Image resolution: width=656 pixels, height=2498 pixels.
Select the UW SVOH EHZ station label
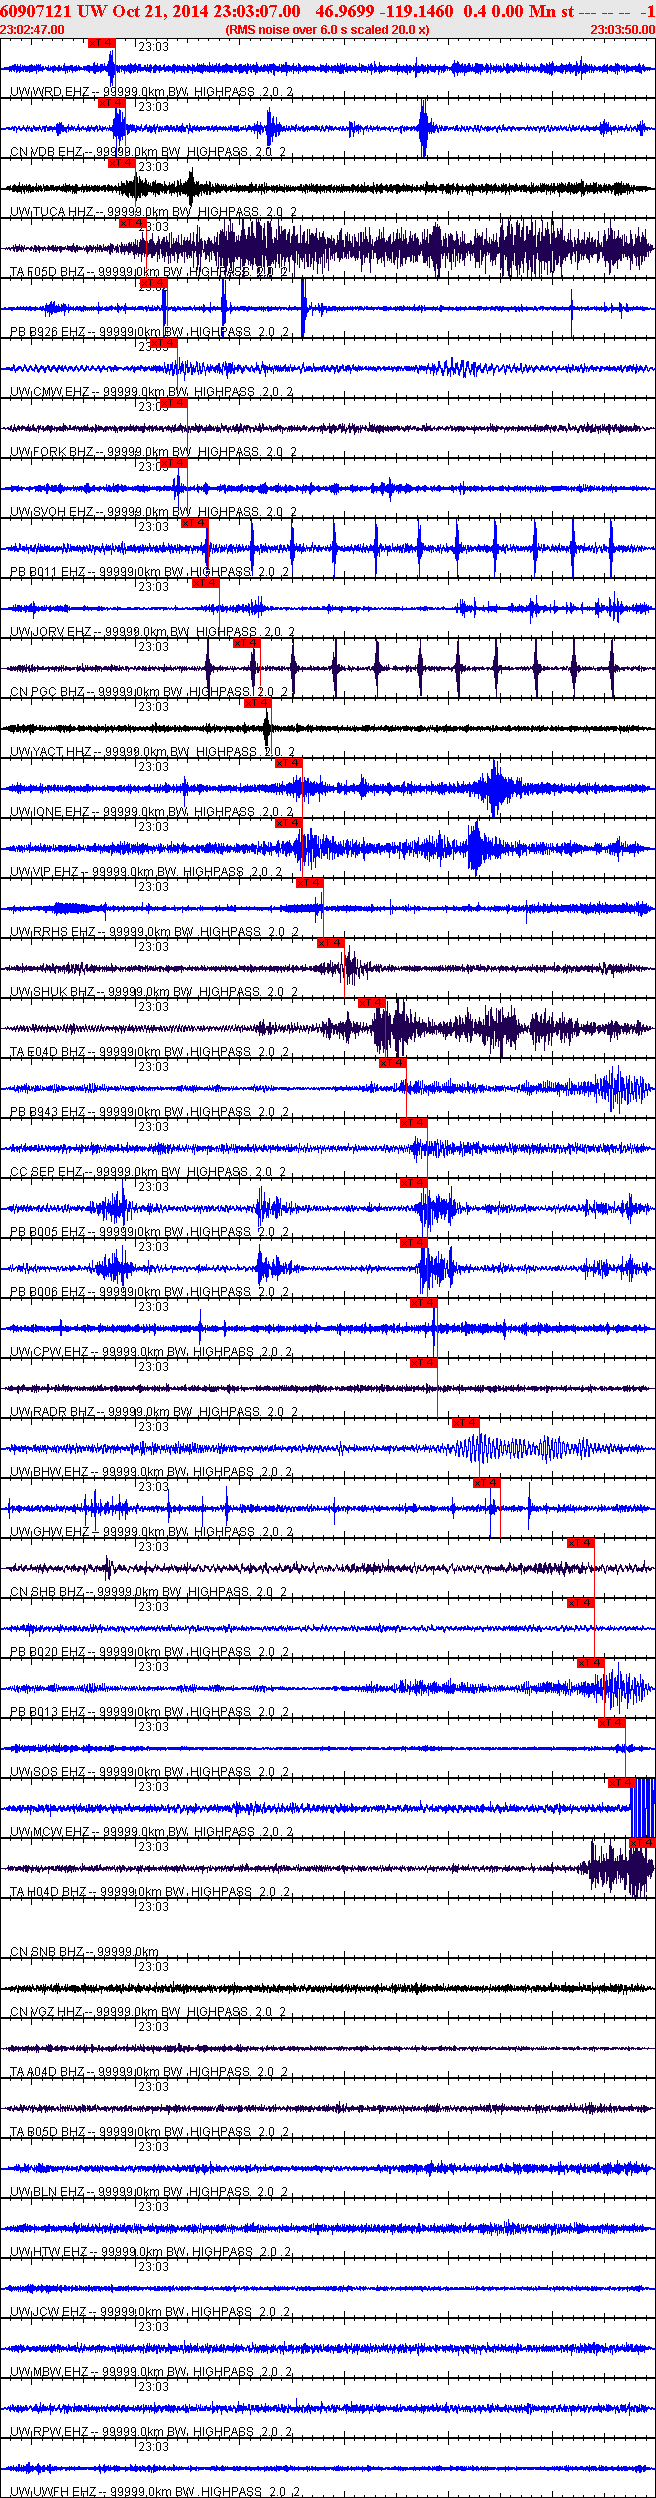tap(153, 512)
